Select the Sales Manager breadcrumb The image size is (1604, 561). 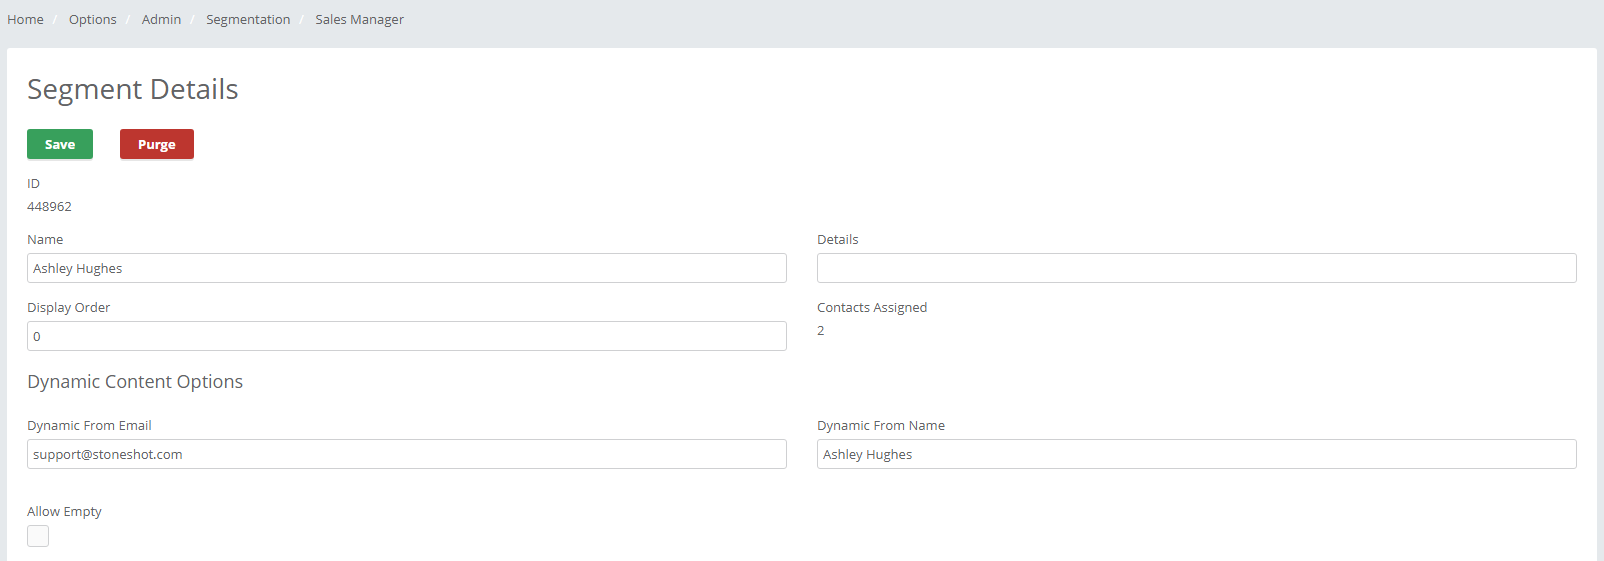pos(359,19)
